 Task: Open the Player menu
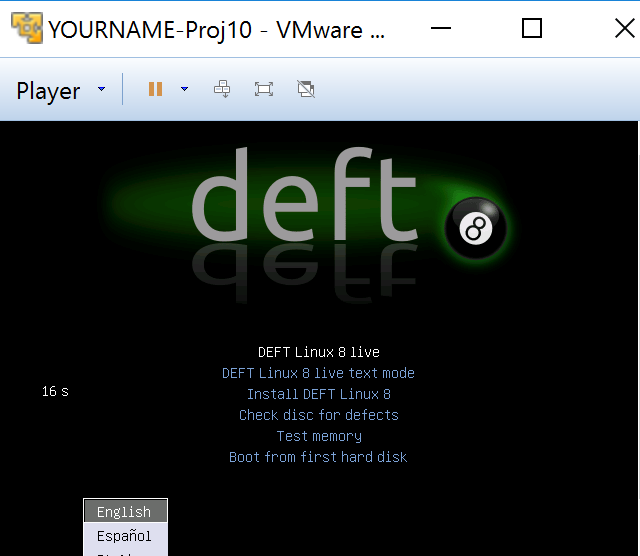click(48, 91)
